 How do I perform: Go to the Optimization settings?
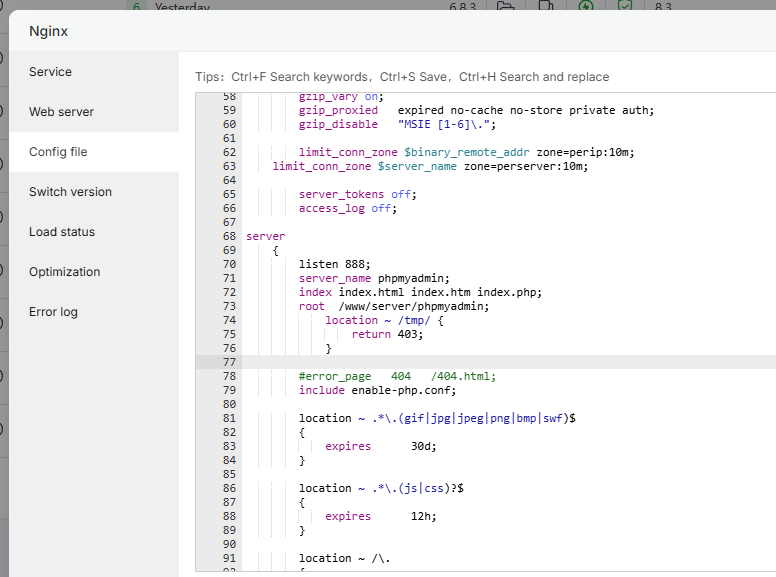click(x=64, y=272)
